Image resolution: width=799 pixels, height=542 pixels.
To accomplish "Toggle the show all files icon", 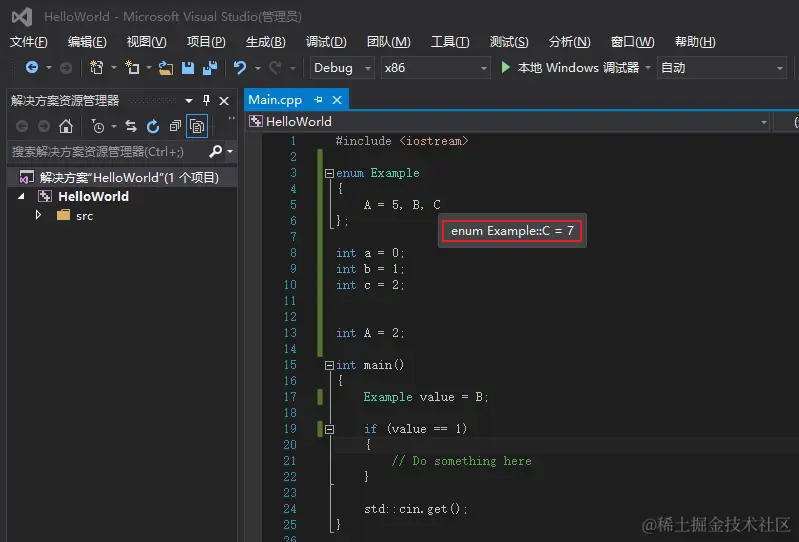I will [x=197, y=126].
